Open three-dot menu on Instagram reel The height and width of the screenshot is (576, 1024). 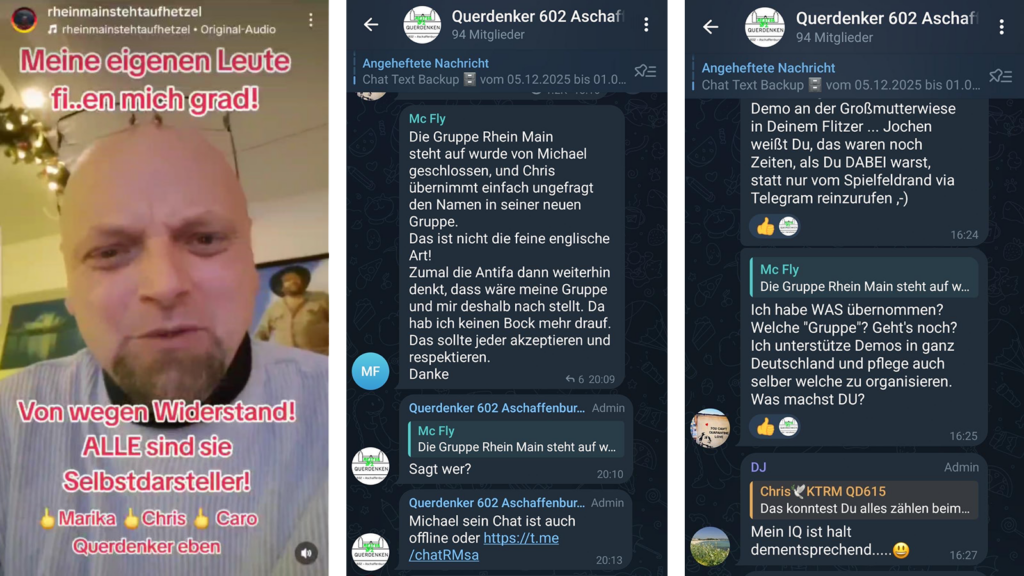pyautogui.click(x=311, y=20)
